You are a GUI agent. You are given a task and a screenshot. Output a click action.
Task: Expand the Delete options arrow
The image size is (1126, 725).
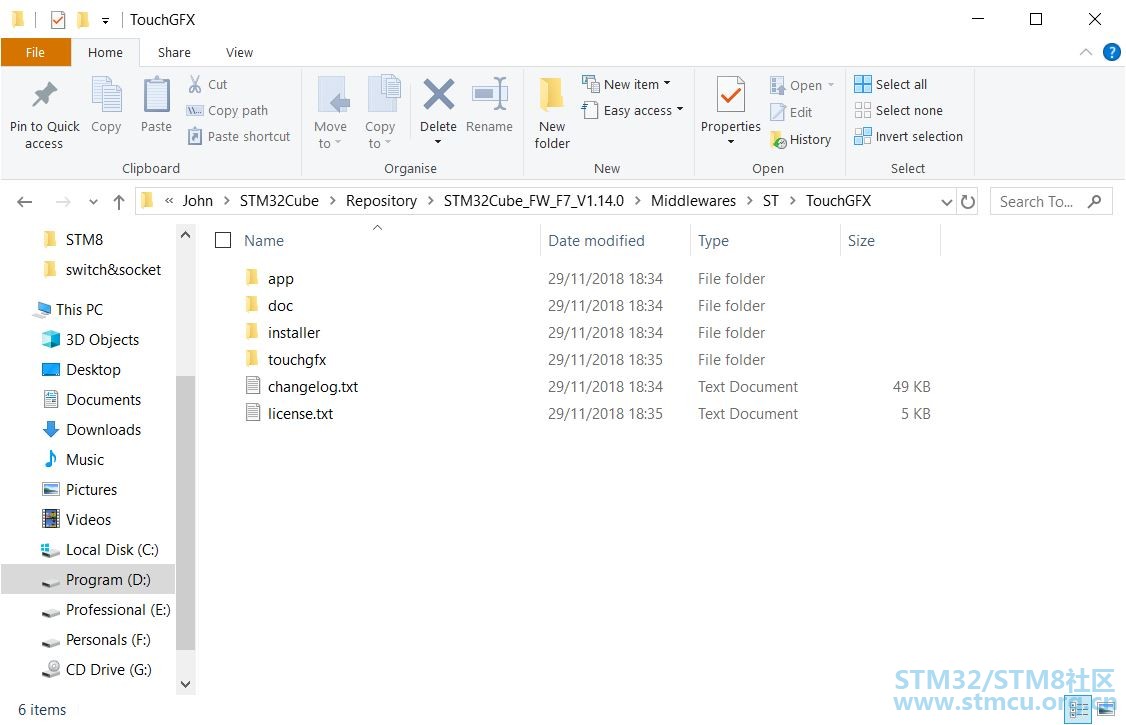click(x=438, y=142)
